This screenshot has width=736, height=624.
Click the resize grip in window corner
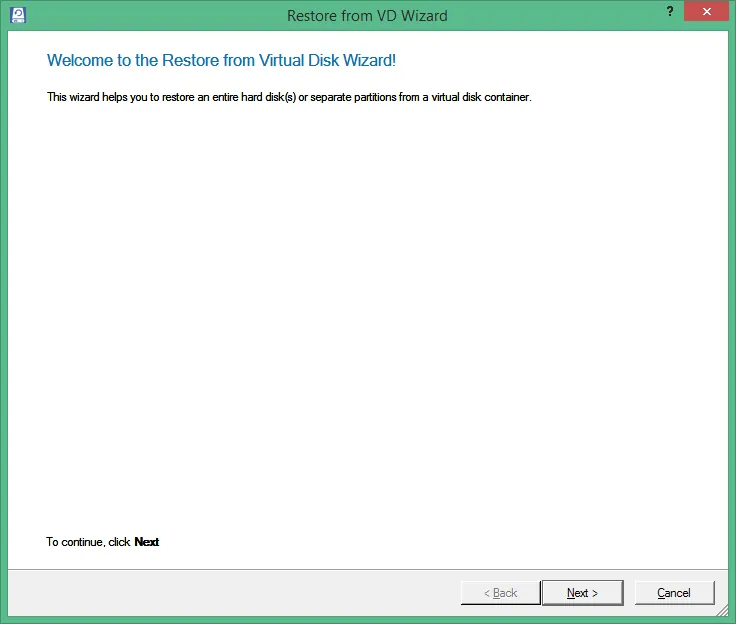coord(722,610)
